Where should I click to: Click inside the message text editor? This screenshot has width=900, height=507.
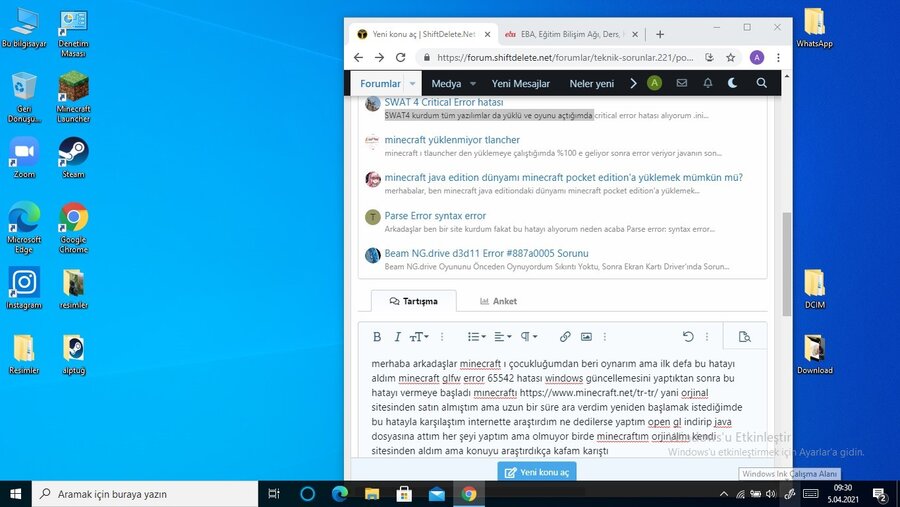pos(562,407)
